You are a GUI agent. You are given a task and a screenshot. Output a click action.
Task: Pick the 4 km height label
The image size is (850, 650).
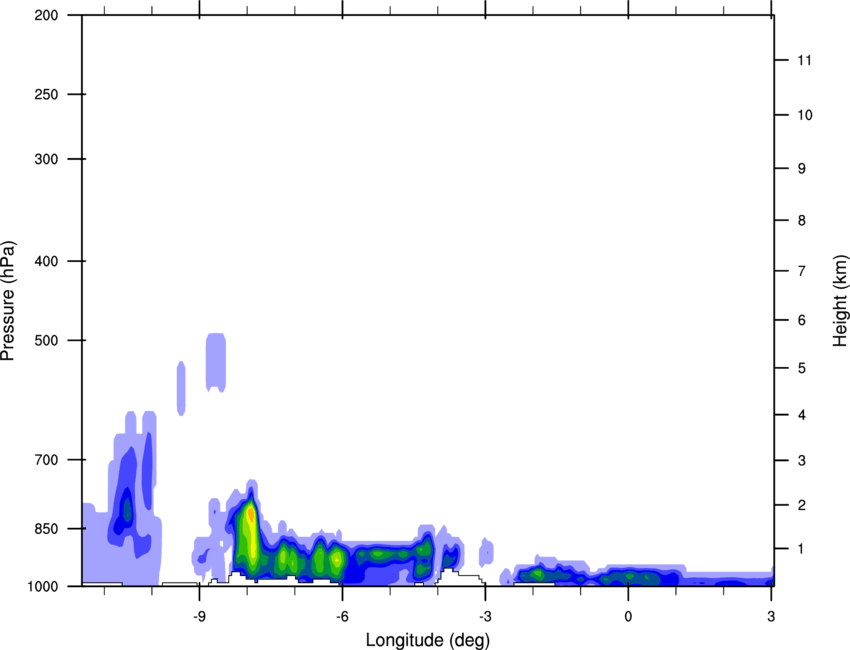point(802,415)
